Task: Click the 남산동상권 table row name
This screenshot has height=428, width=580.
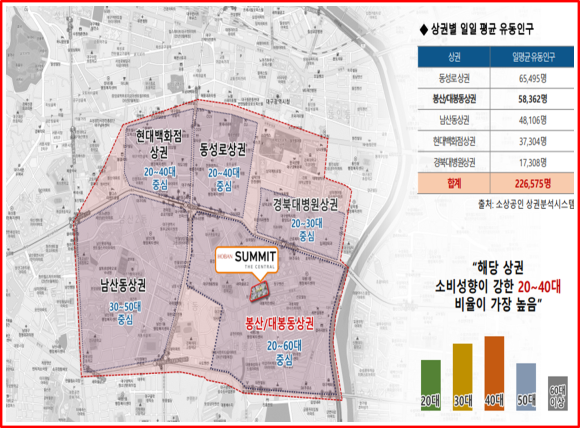Action: 454,120
